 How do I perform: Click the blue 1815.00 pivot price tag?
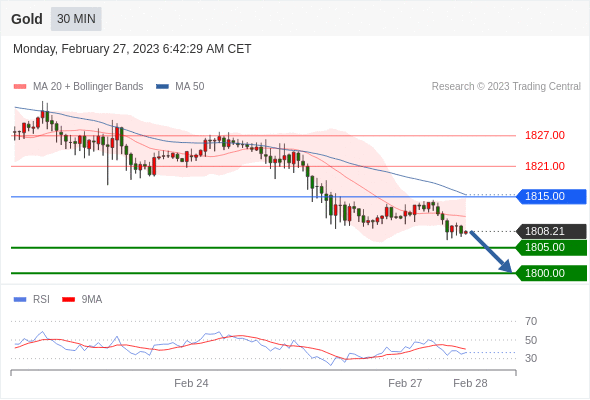coord(551,196)
